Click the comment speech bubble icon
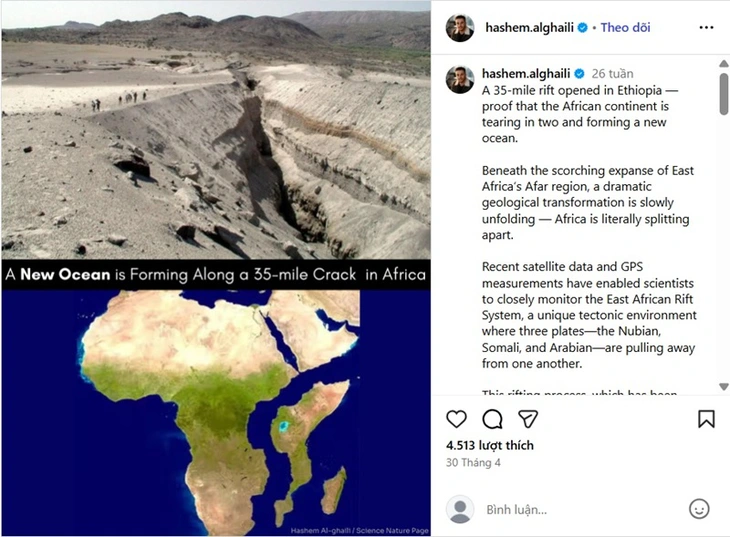Image resolution: width=730 pixels, height=537 pixels. point(492,419)
